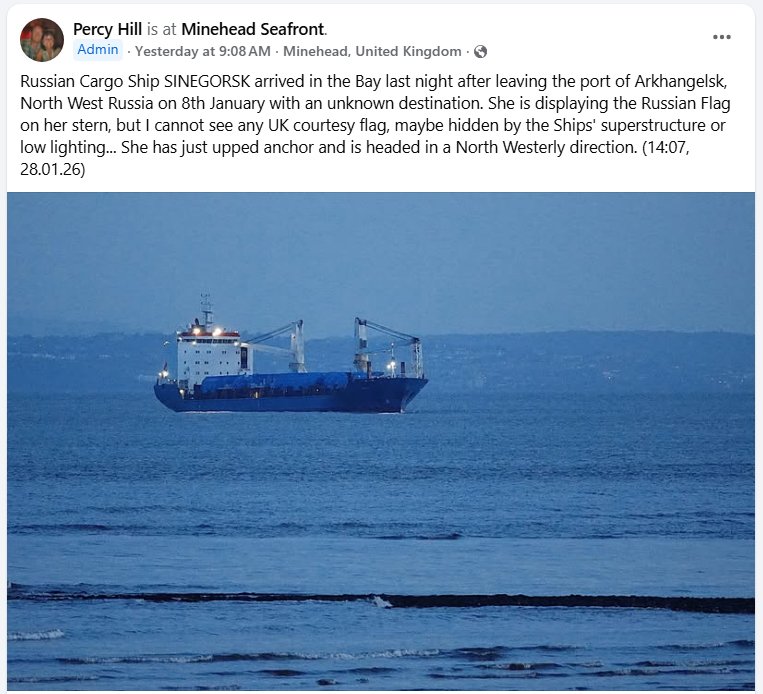Open the post's three-dot options menu
Screen dimensions: 763x694
[722, 37]
